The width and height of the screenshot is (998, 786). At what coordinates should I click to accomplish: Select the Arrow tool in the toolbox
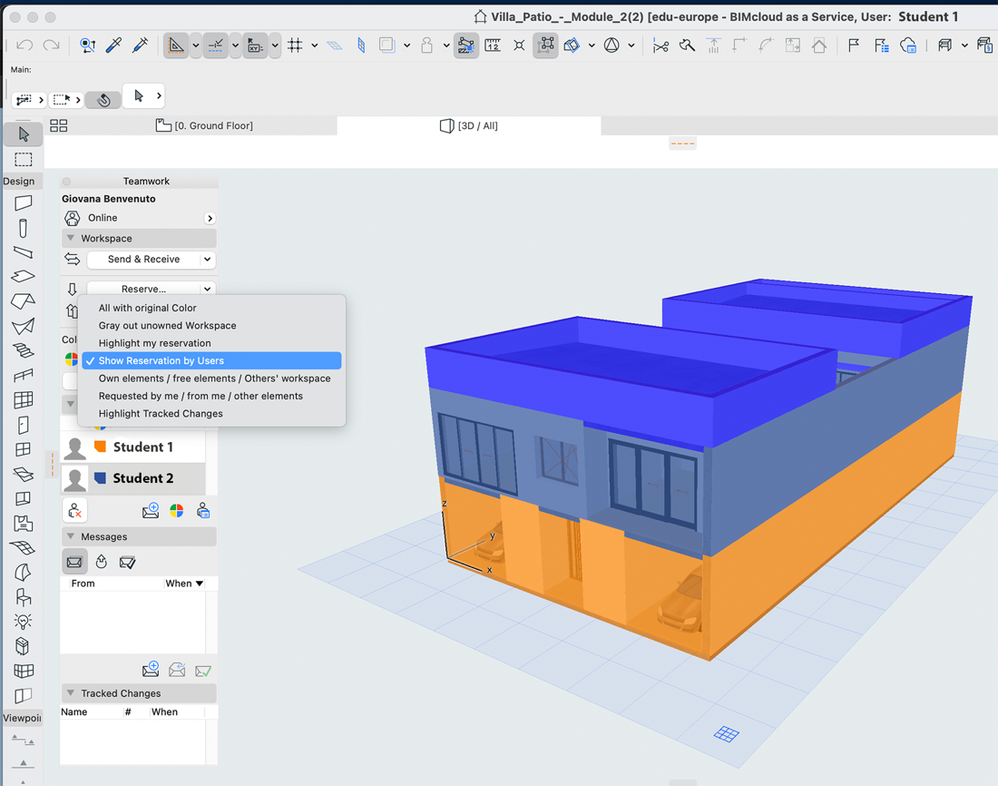[23, 134]
